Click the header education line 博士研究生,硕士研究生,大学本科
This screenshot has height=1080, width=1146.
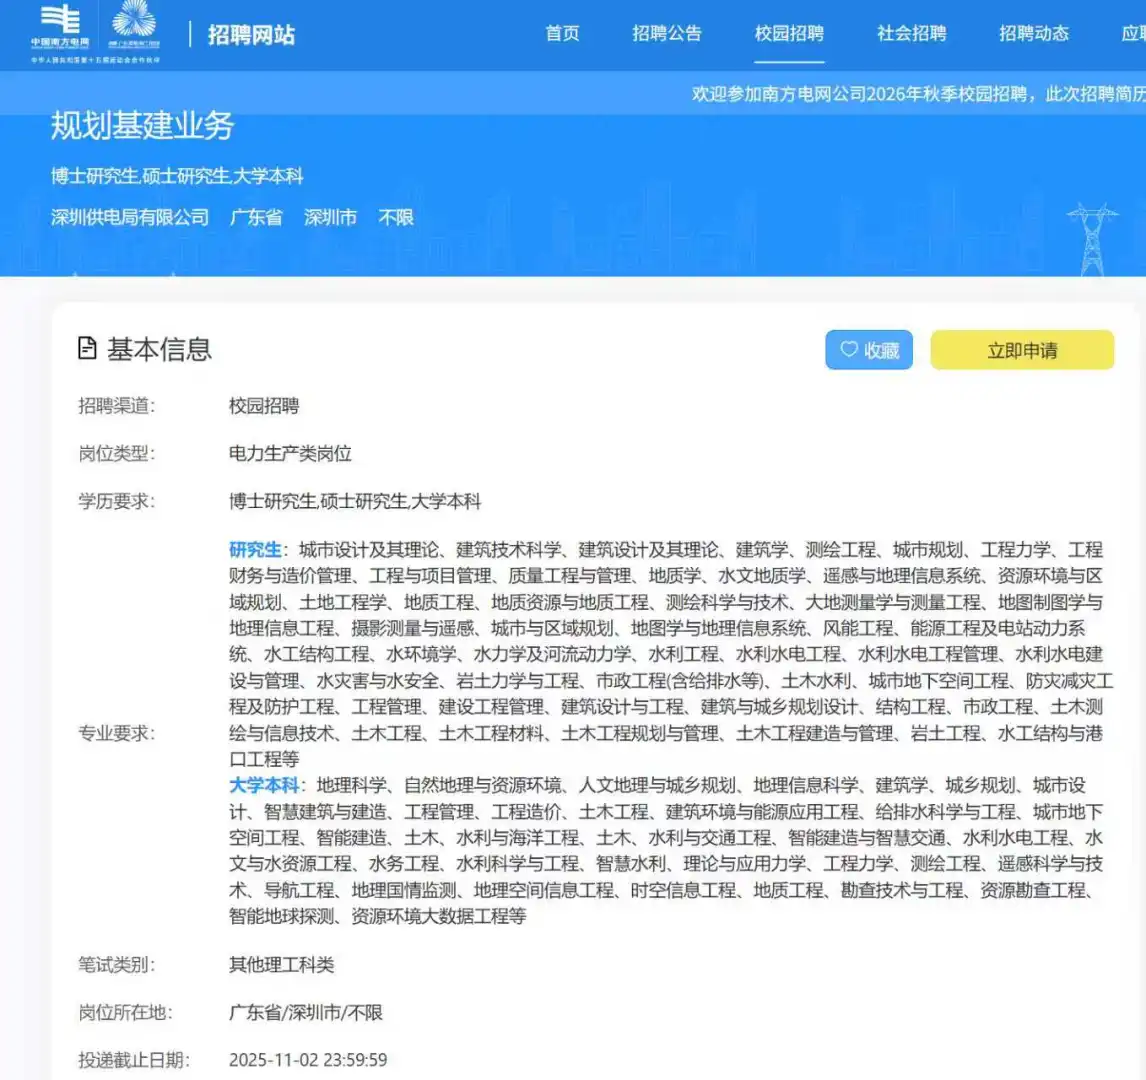tap(177, 176)
